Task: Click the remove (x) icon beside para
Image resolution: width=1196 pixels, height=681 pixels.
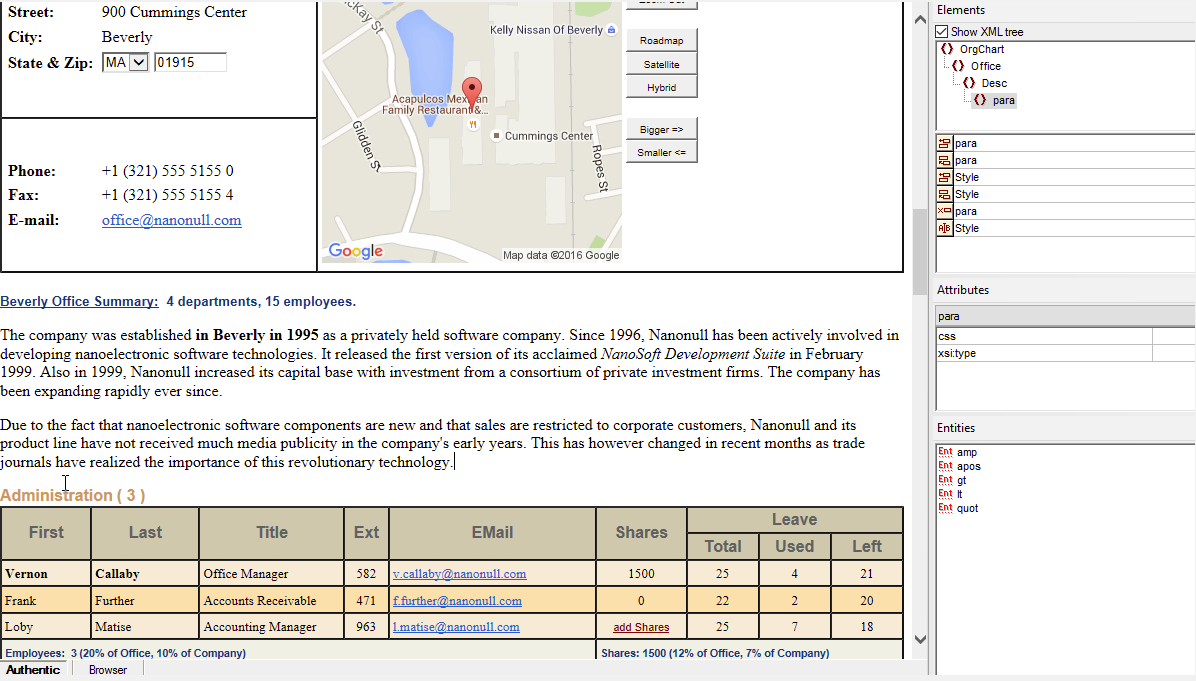Action: (x=944, y=211)
